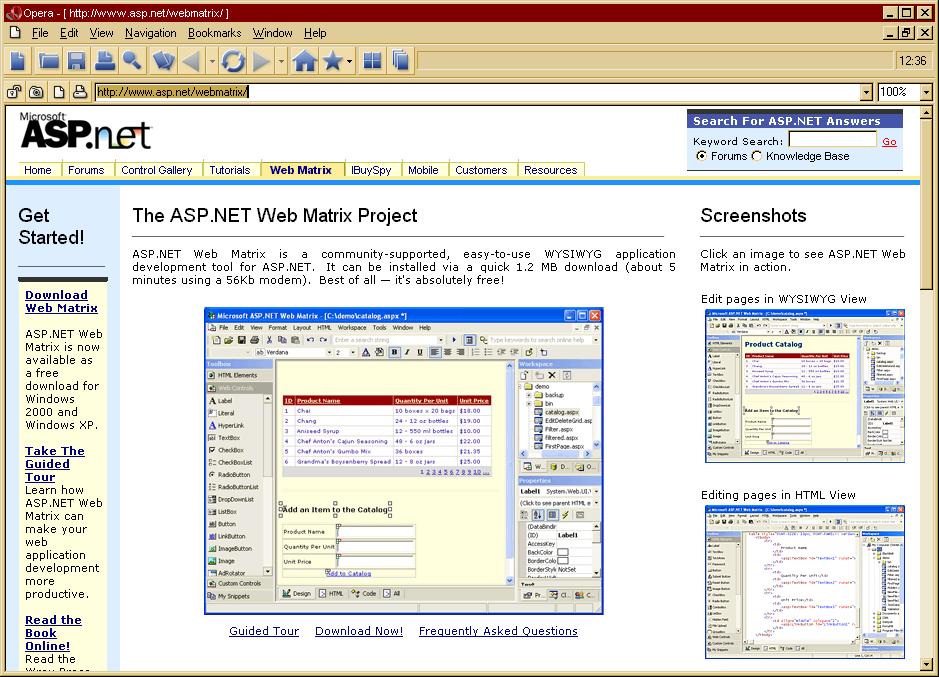Reload the page with circular arrows icon

point(233,61)
